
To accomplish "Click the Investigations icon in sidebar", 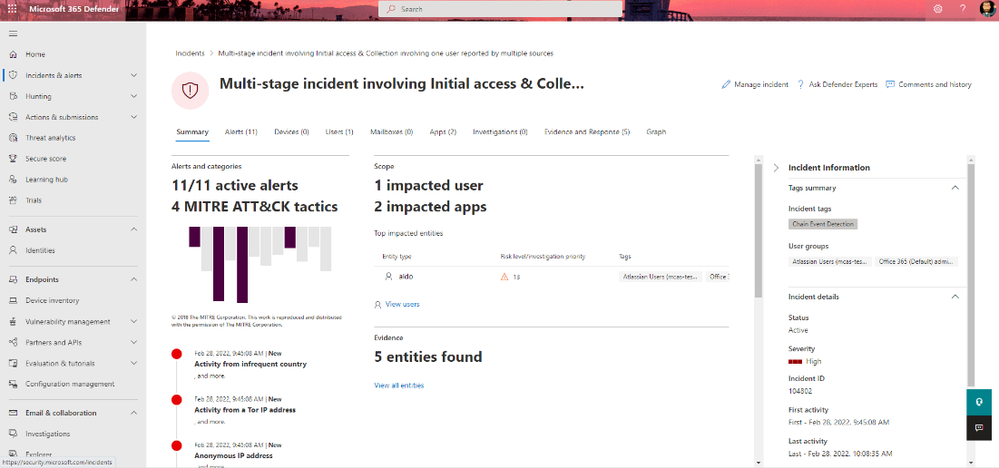I will click(x=13, y=434).
